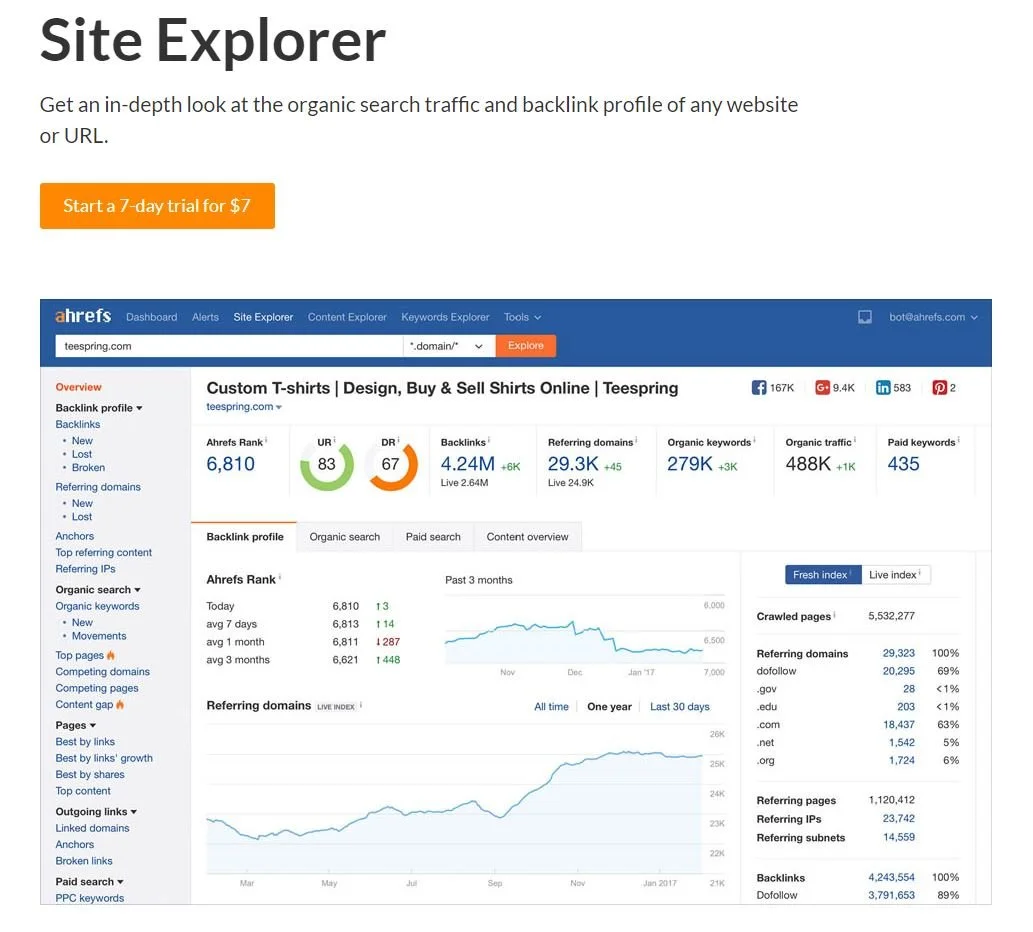Image resolution: width=1033 pixels, height=932 pixels.
Task: Click Start a 7-day trial for $7
Action: (x=157, y=206)
